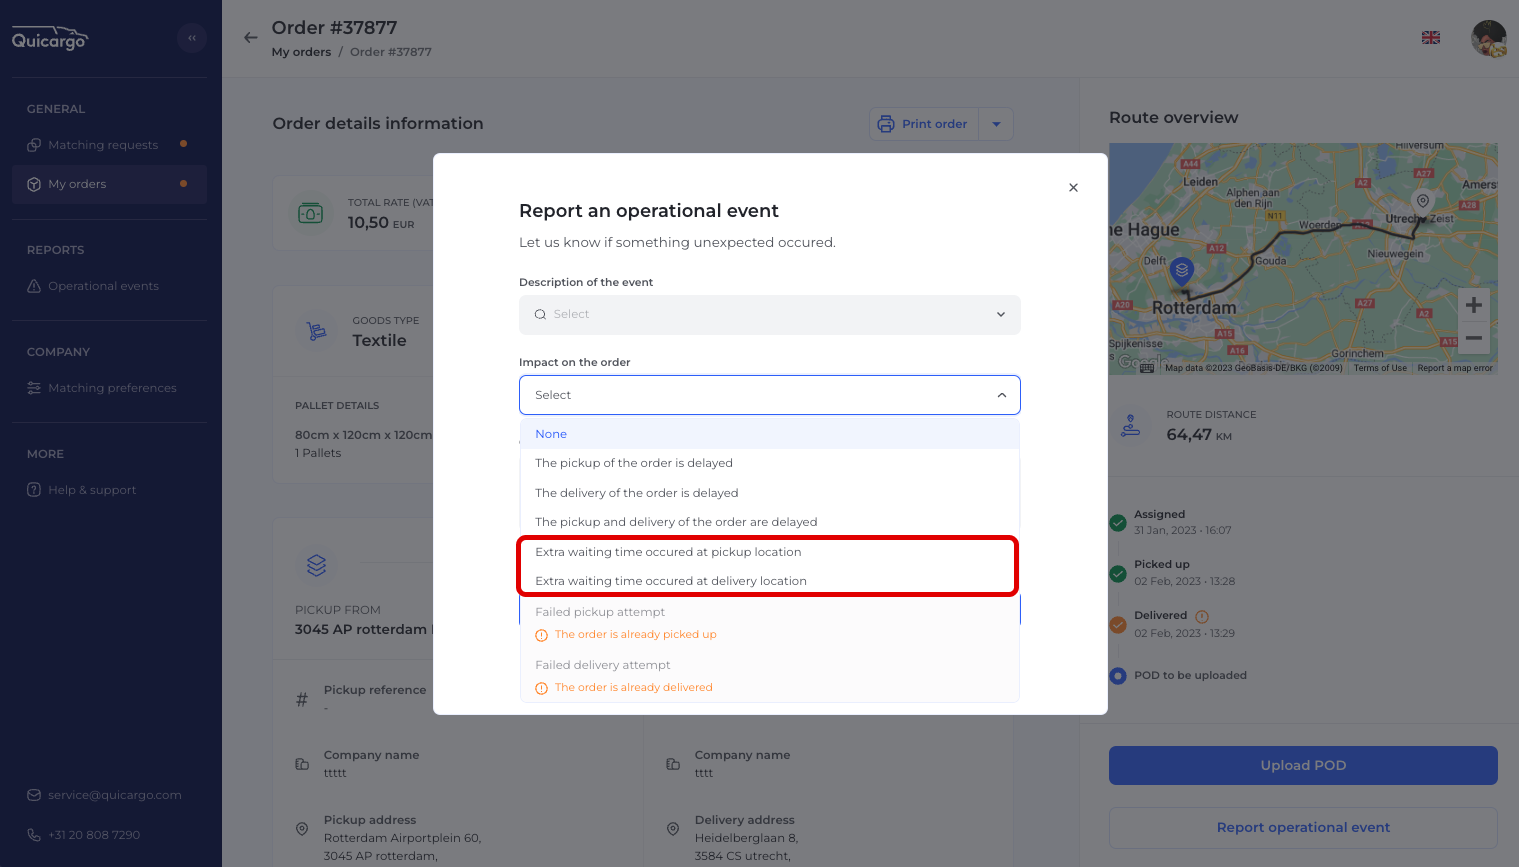Collapse the Impact on the order dropdown
Viewport: 1519px width, 867px height.
coord(1001,395)
